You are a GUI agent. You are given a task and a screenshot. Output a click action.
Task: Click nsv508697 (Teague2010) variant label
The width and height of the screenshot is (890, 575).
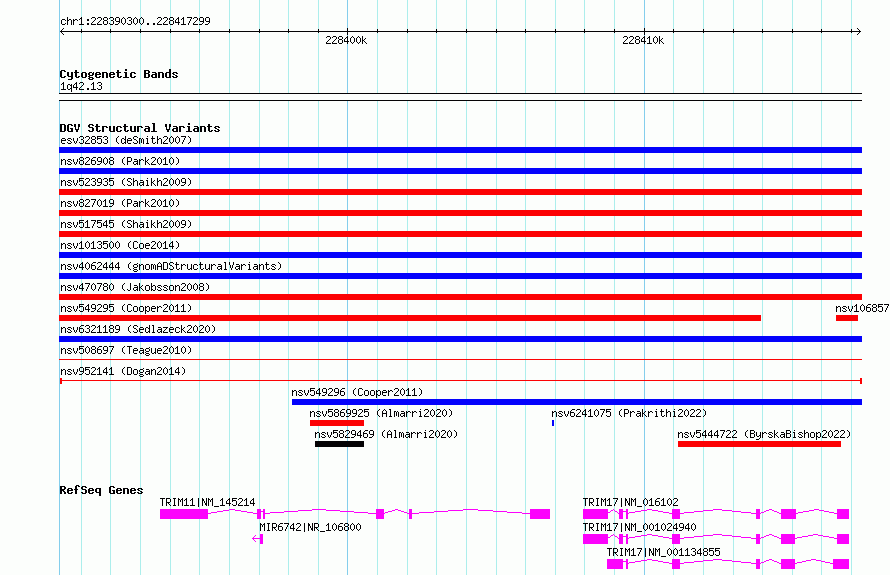pos(126,350)
